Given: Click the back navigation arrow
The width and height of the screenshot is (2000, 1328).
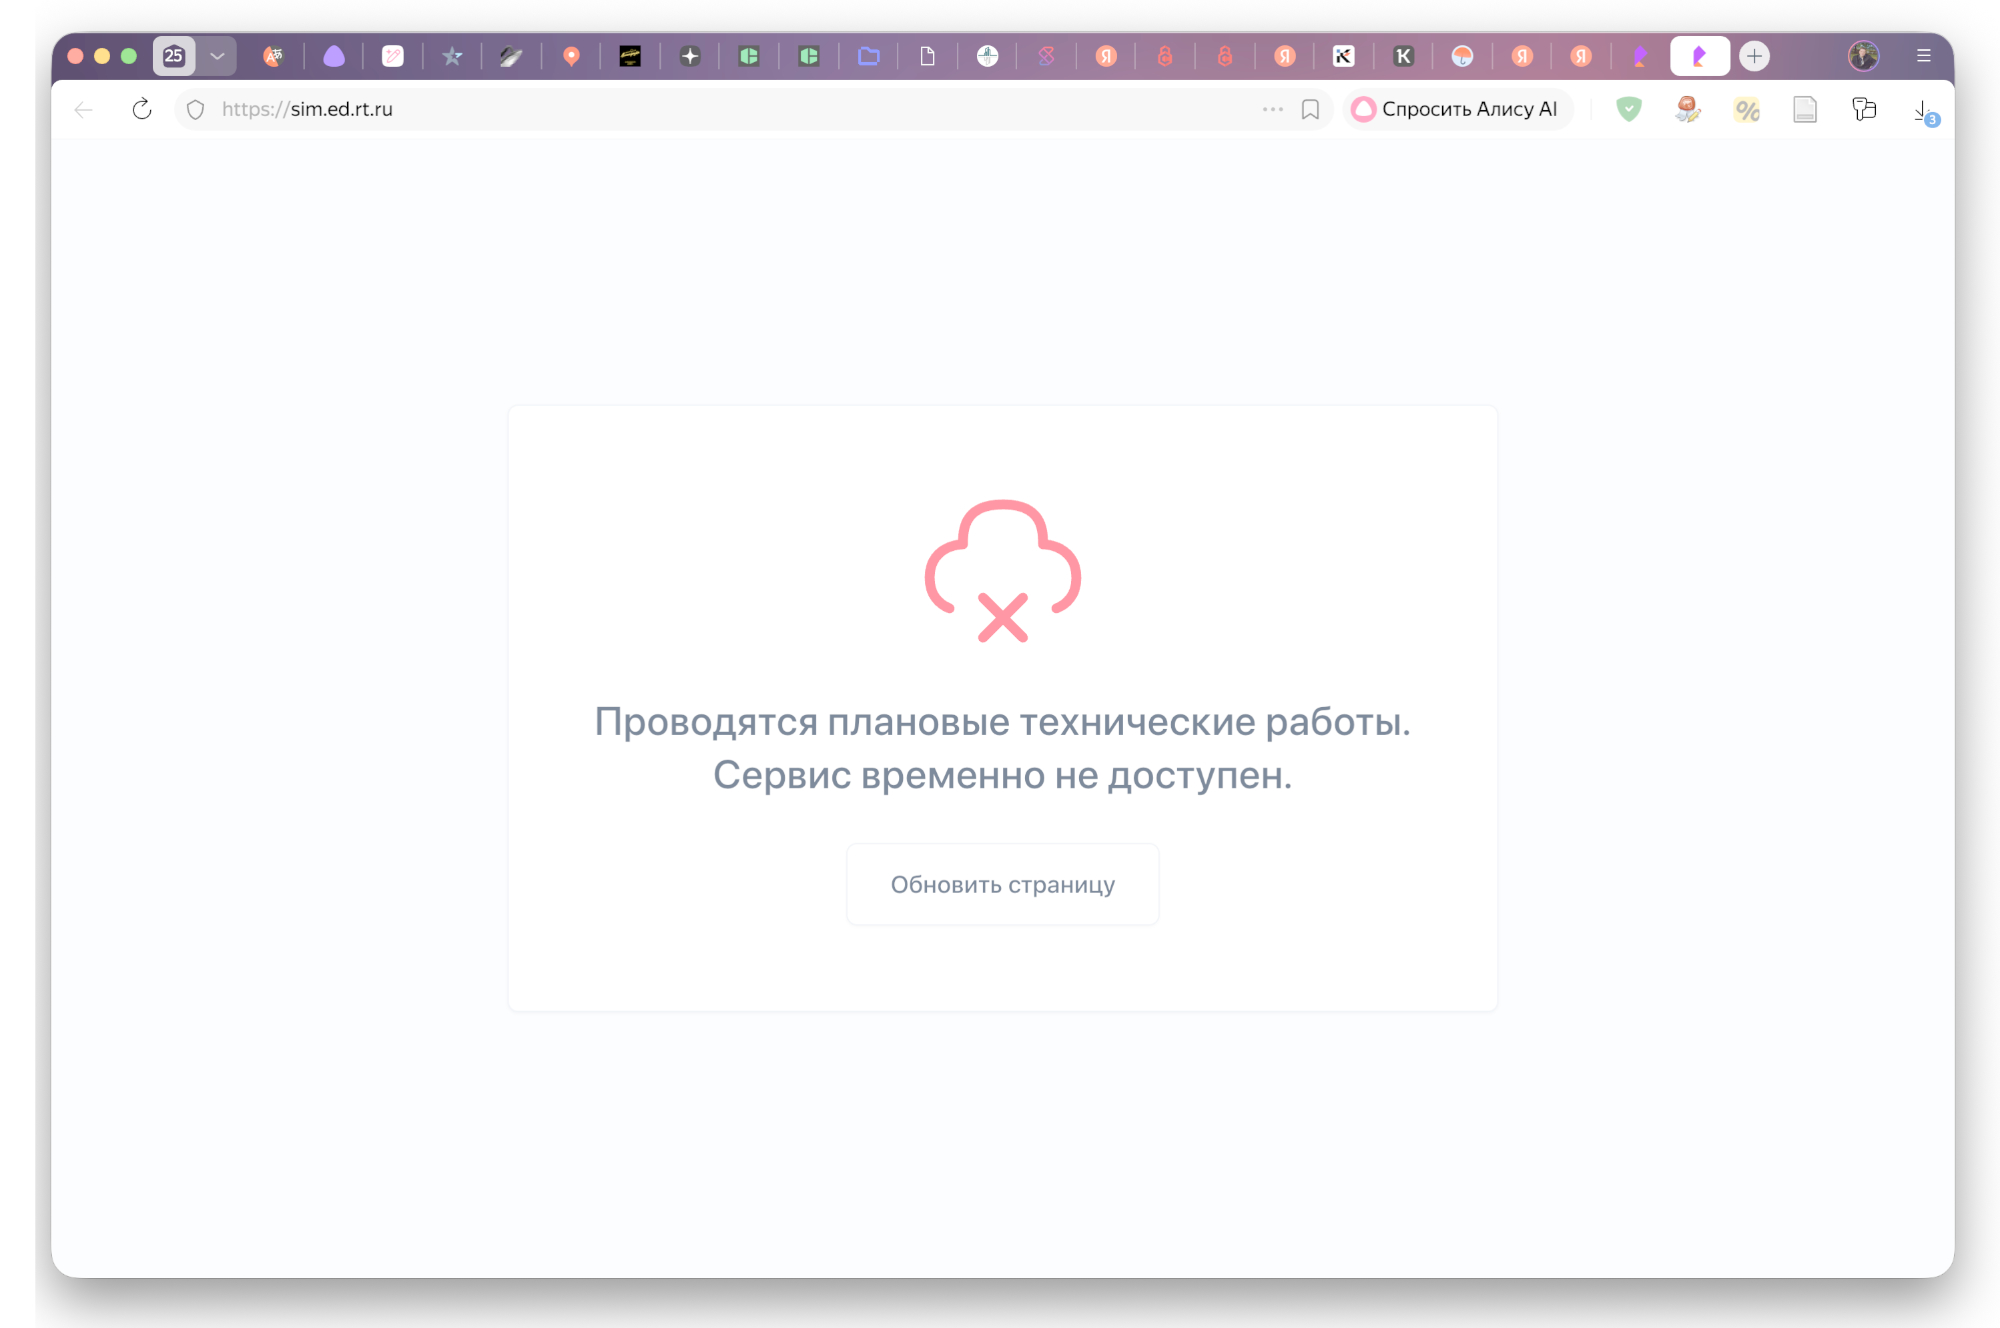Looking at the screenshot, I should pyautogui.click(x=84, y=109).
